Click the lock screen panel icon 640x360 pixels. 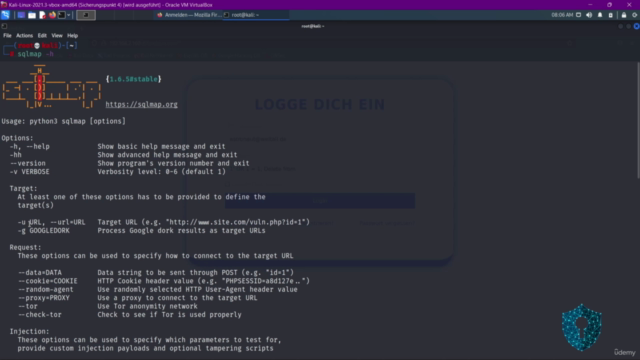tap(624, 15)
